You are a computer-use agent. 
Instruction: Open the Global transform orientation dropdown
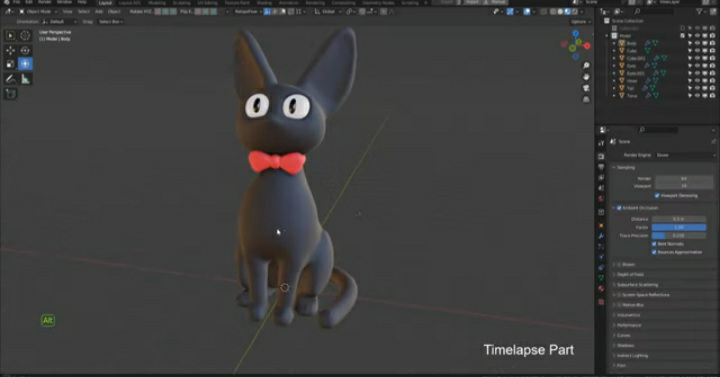pos(328,11)
